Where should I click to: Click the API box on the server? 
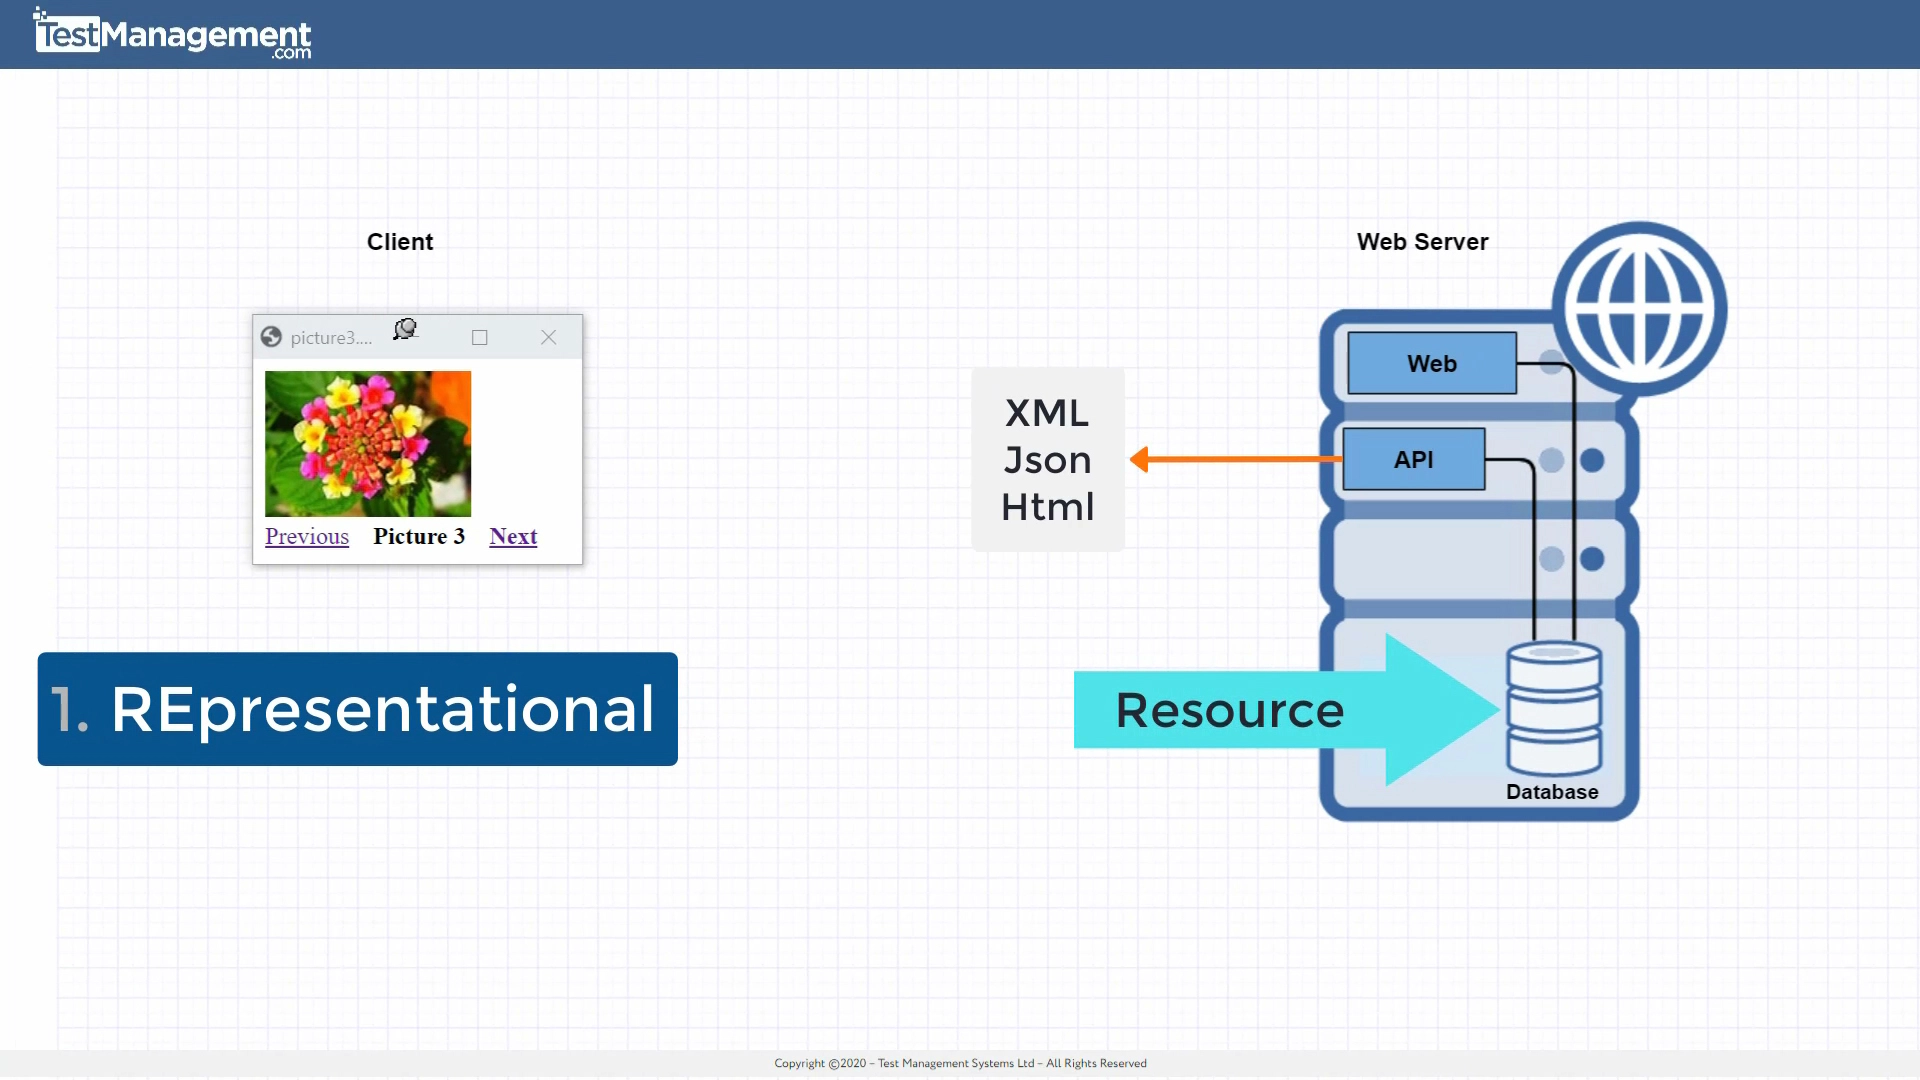point(1414,459)
